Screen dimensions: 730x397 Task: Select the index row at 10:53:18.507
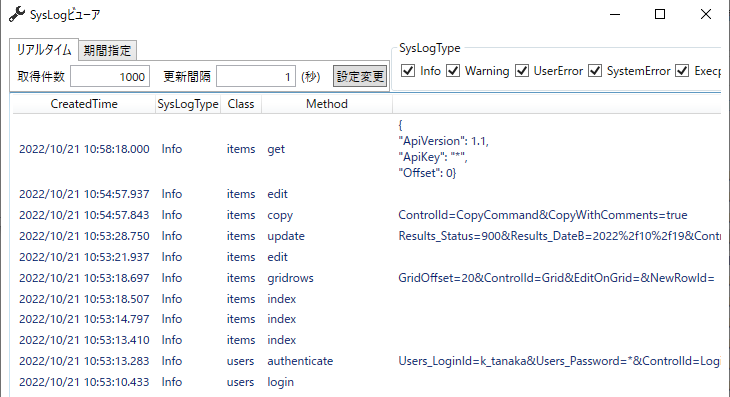pos(367,299)
